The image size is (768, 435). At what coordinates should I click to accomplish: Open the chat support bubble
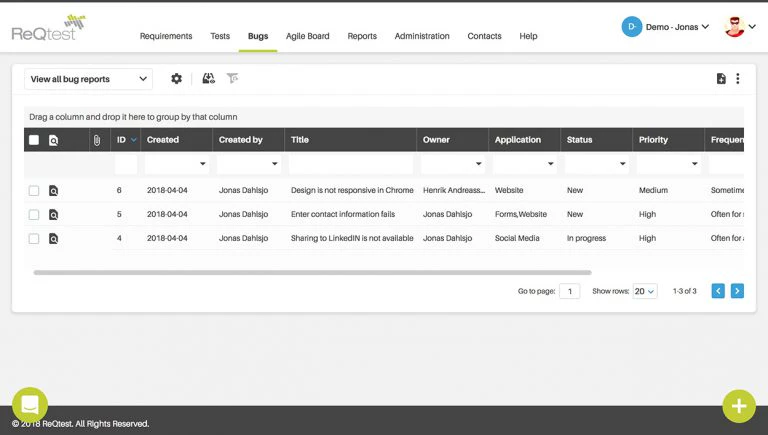[30, 405]
